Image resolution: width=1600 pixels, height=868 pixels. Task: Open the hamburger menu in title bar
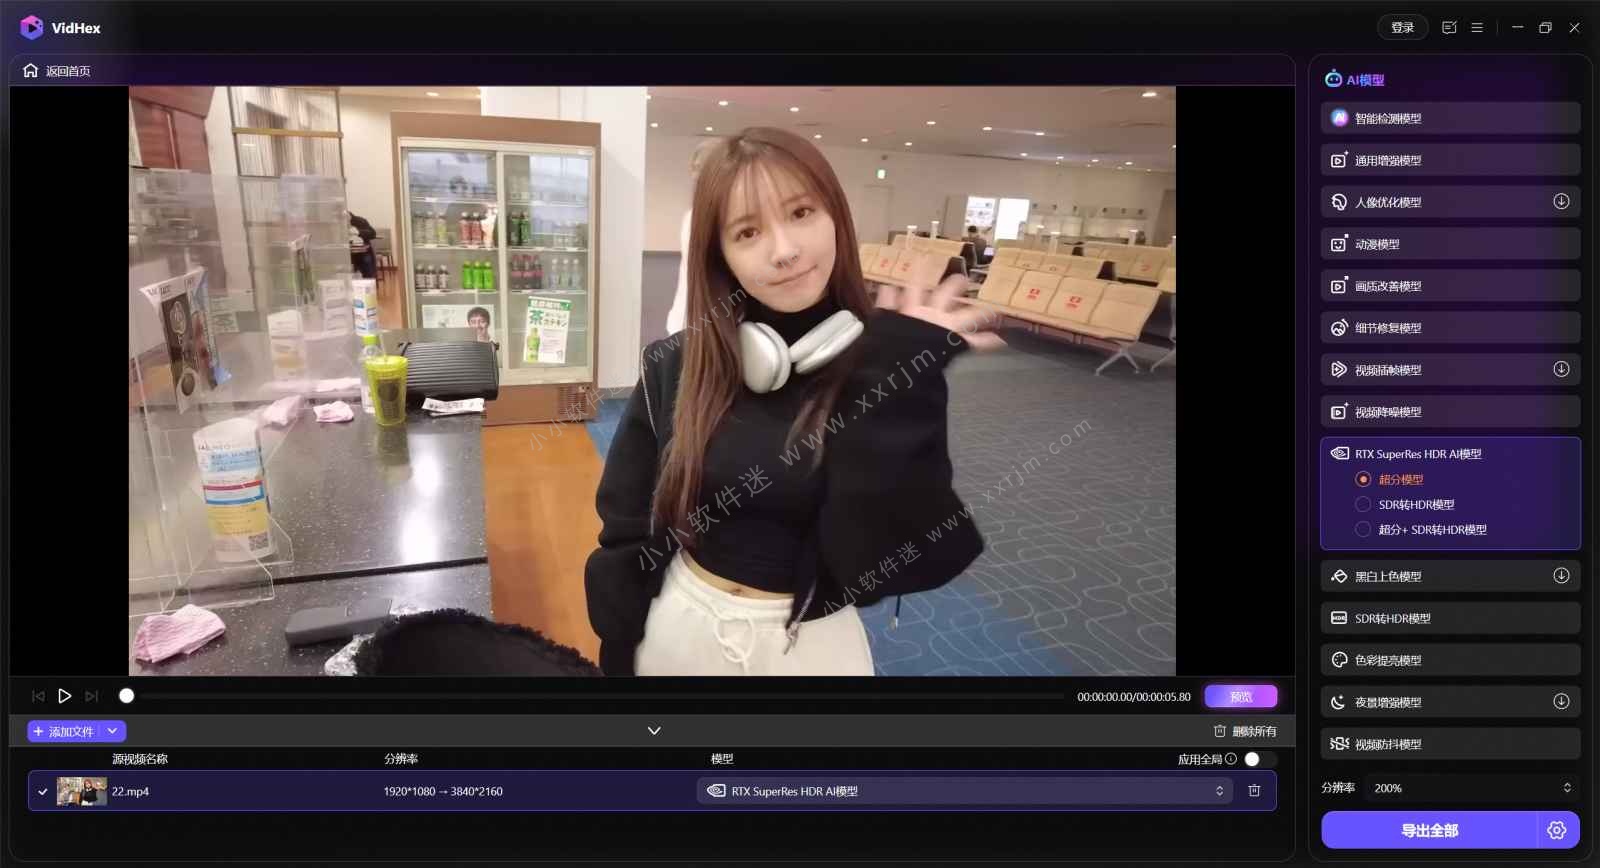pyautogui.click(x=1477, y=28)
